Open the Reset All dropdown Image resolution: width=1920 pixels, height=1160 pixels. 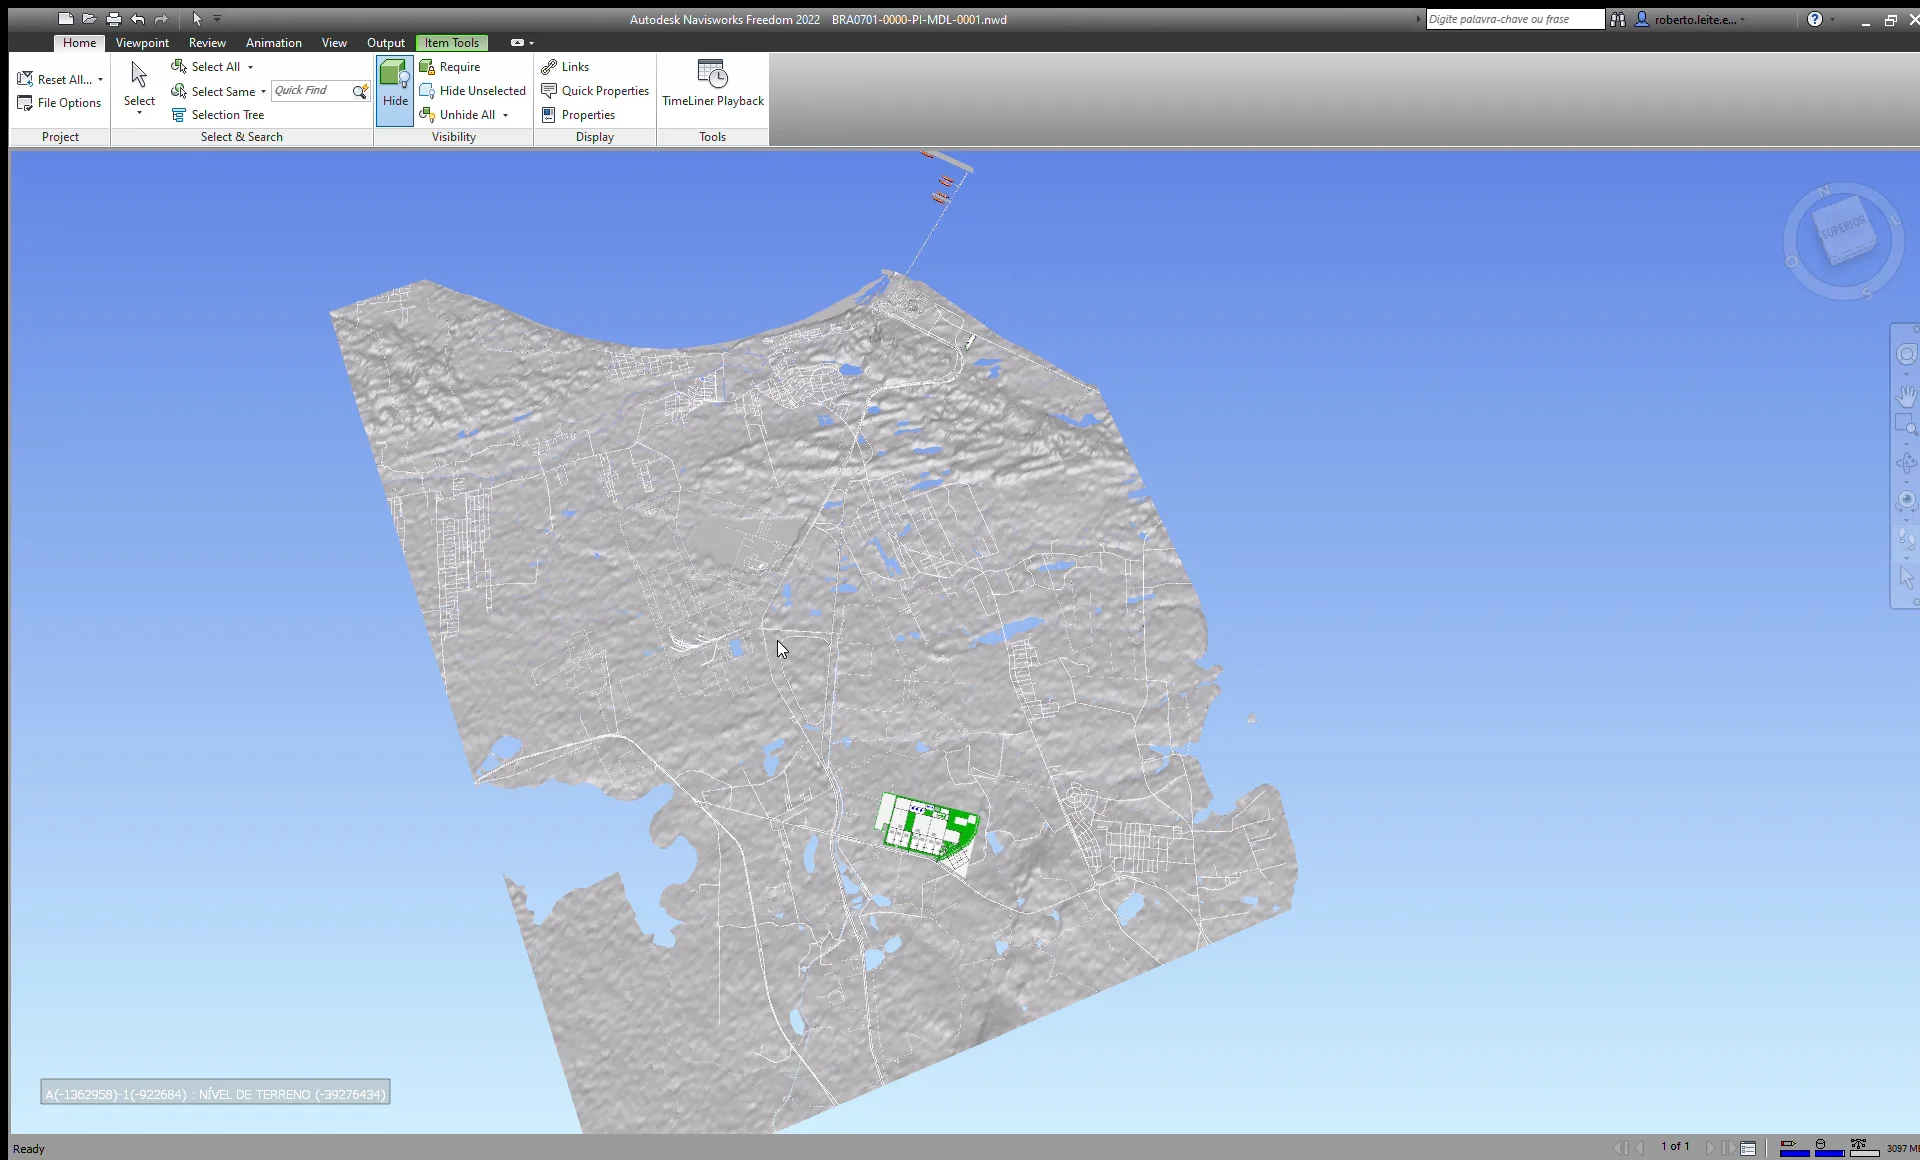(100, 80)
